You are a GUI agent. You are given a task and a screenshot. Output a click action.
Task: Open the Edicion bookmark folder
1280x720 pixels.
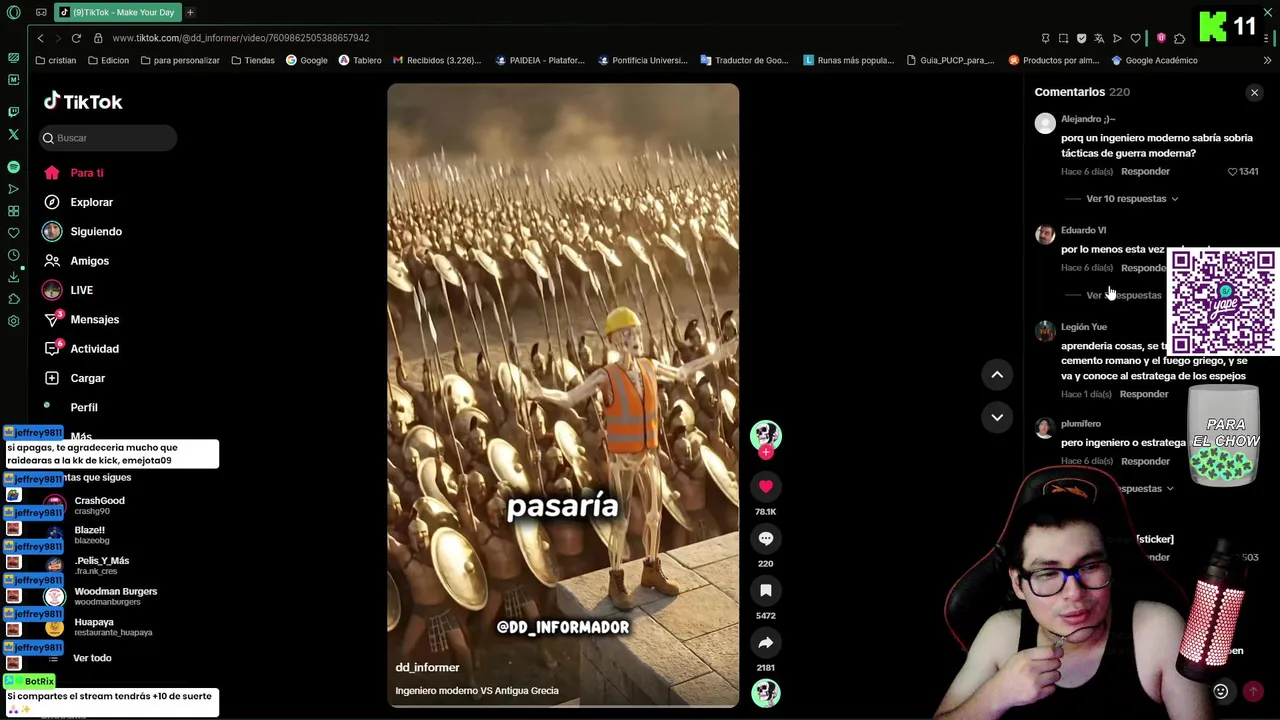108,60
